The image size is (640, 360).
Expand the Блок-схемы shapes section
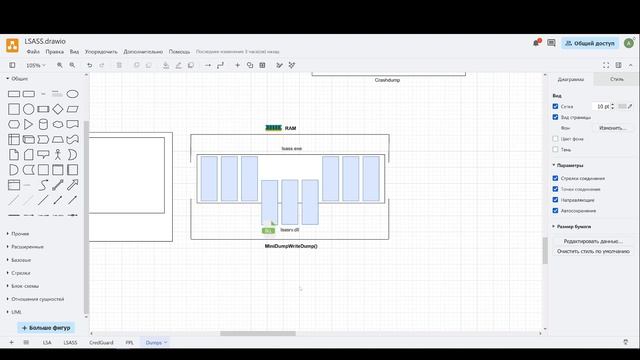22,286
